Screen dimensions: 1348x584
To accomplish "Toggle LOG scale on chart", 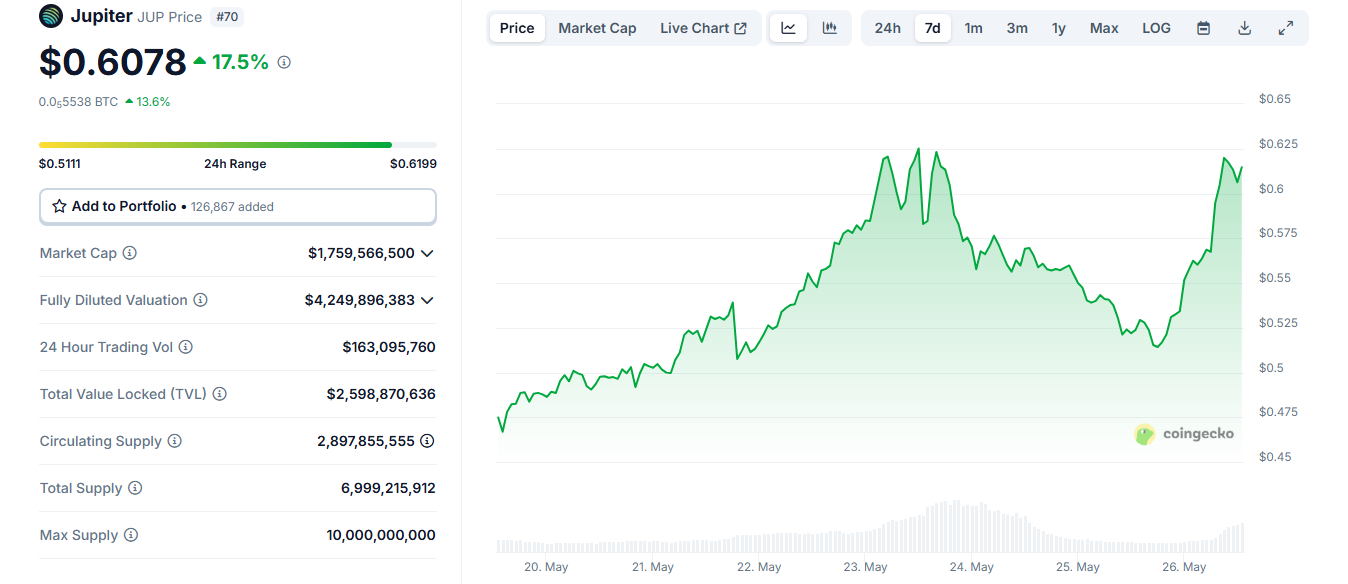I will pos(1156,28).
